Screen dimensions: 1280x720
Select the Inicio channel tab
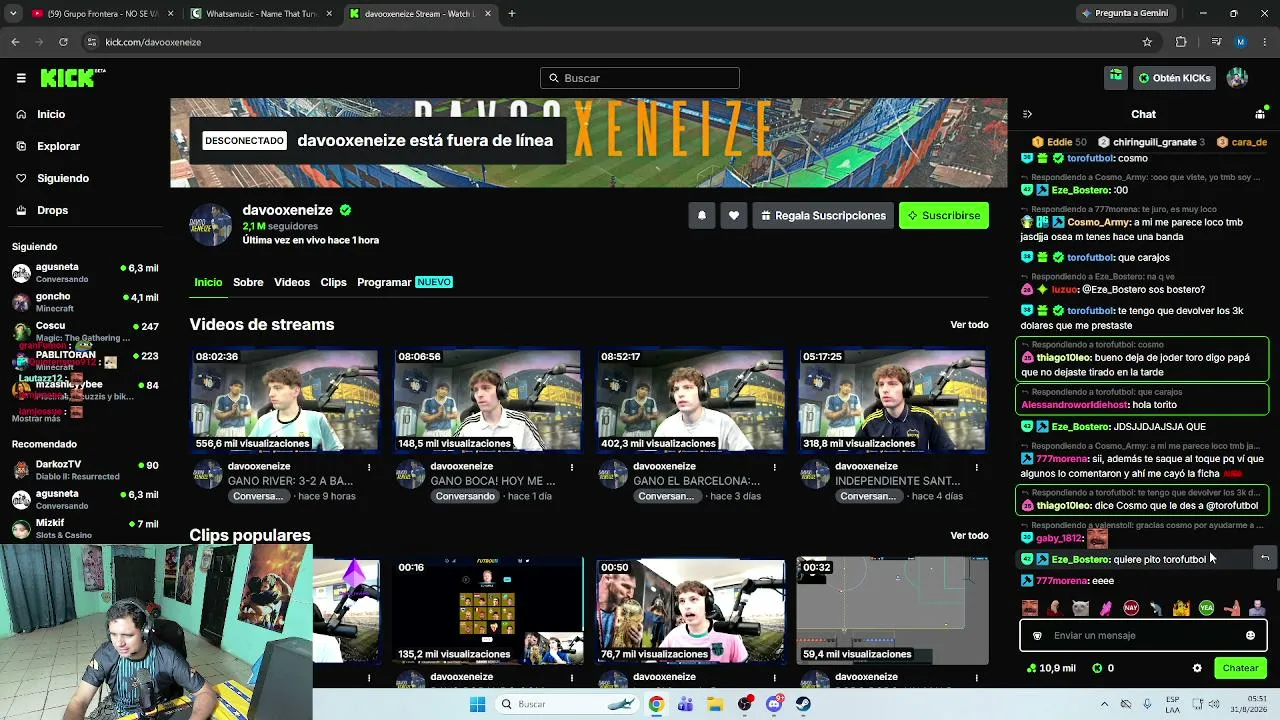(x=208, y=282)
